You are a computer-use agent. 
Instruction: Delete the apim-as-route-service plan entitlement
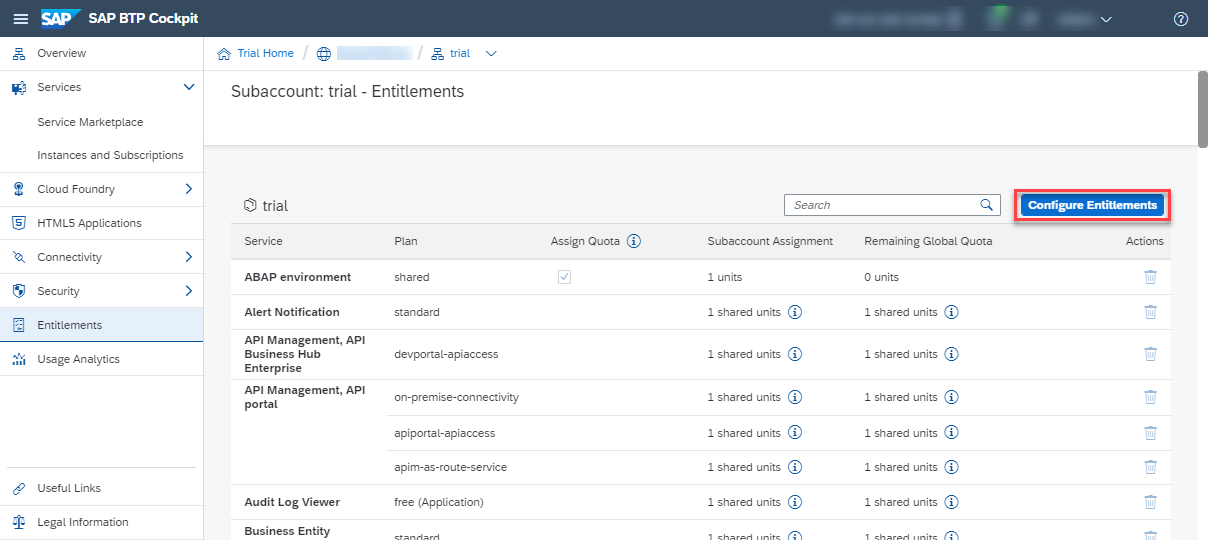(1150, 467)
